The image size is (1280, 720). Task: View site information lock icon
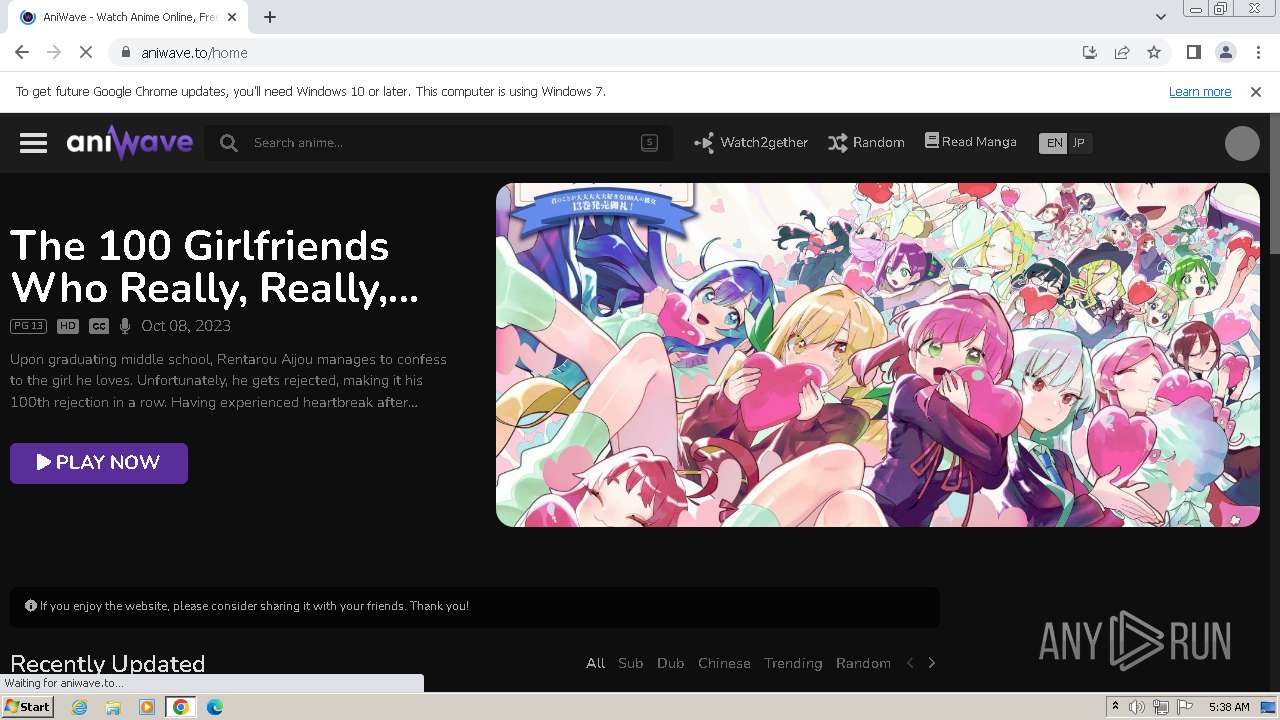(125, 53)
